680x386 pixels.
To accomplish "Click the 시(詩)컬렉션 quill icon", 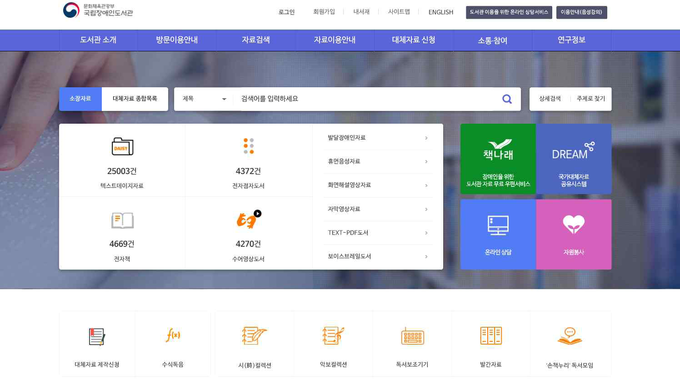I will [x=254, y=336].
